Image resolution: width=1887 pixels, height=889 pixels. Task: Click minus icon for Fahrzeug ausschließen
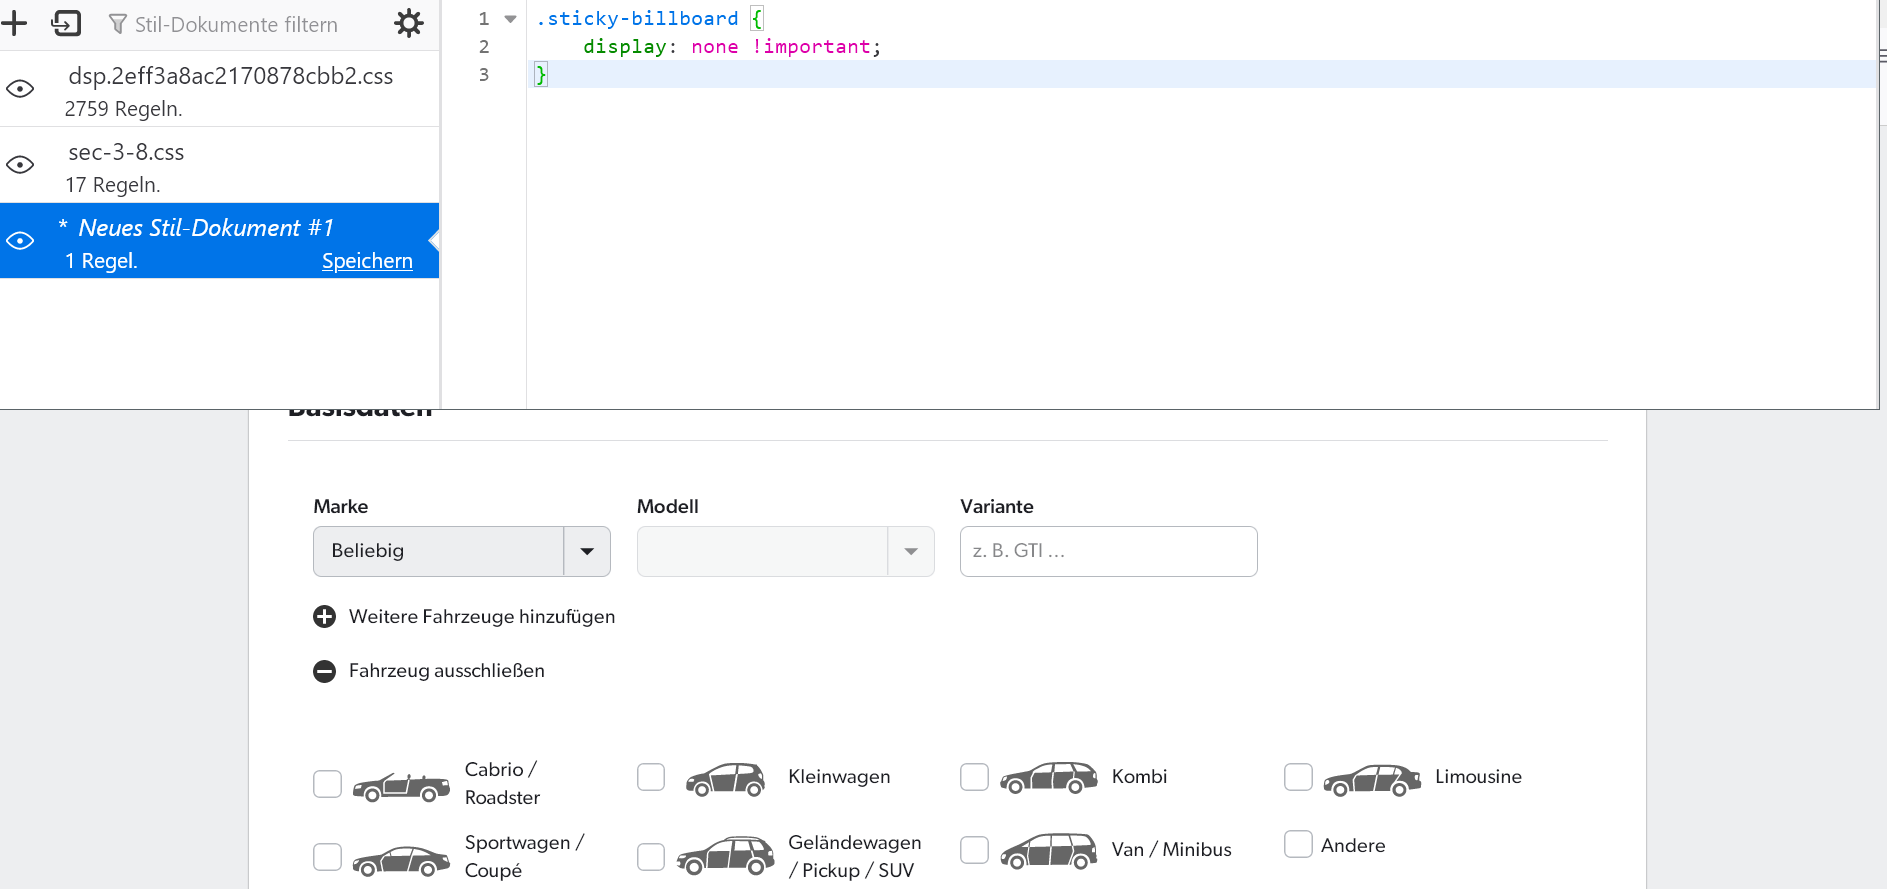click(x=325, y=671)
